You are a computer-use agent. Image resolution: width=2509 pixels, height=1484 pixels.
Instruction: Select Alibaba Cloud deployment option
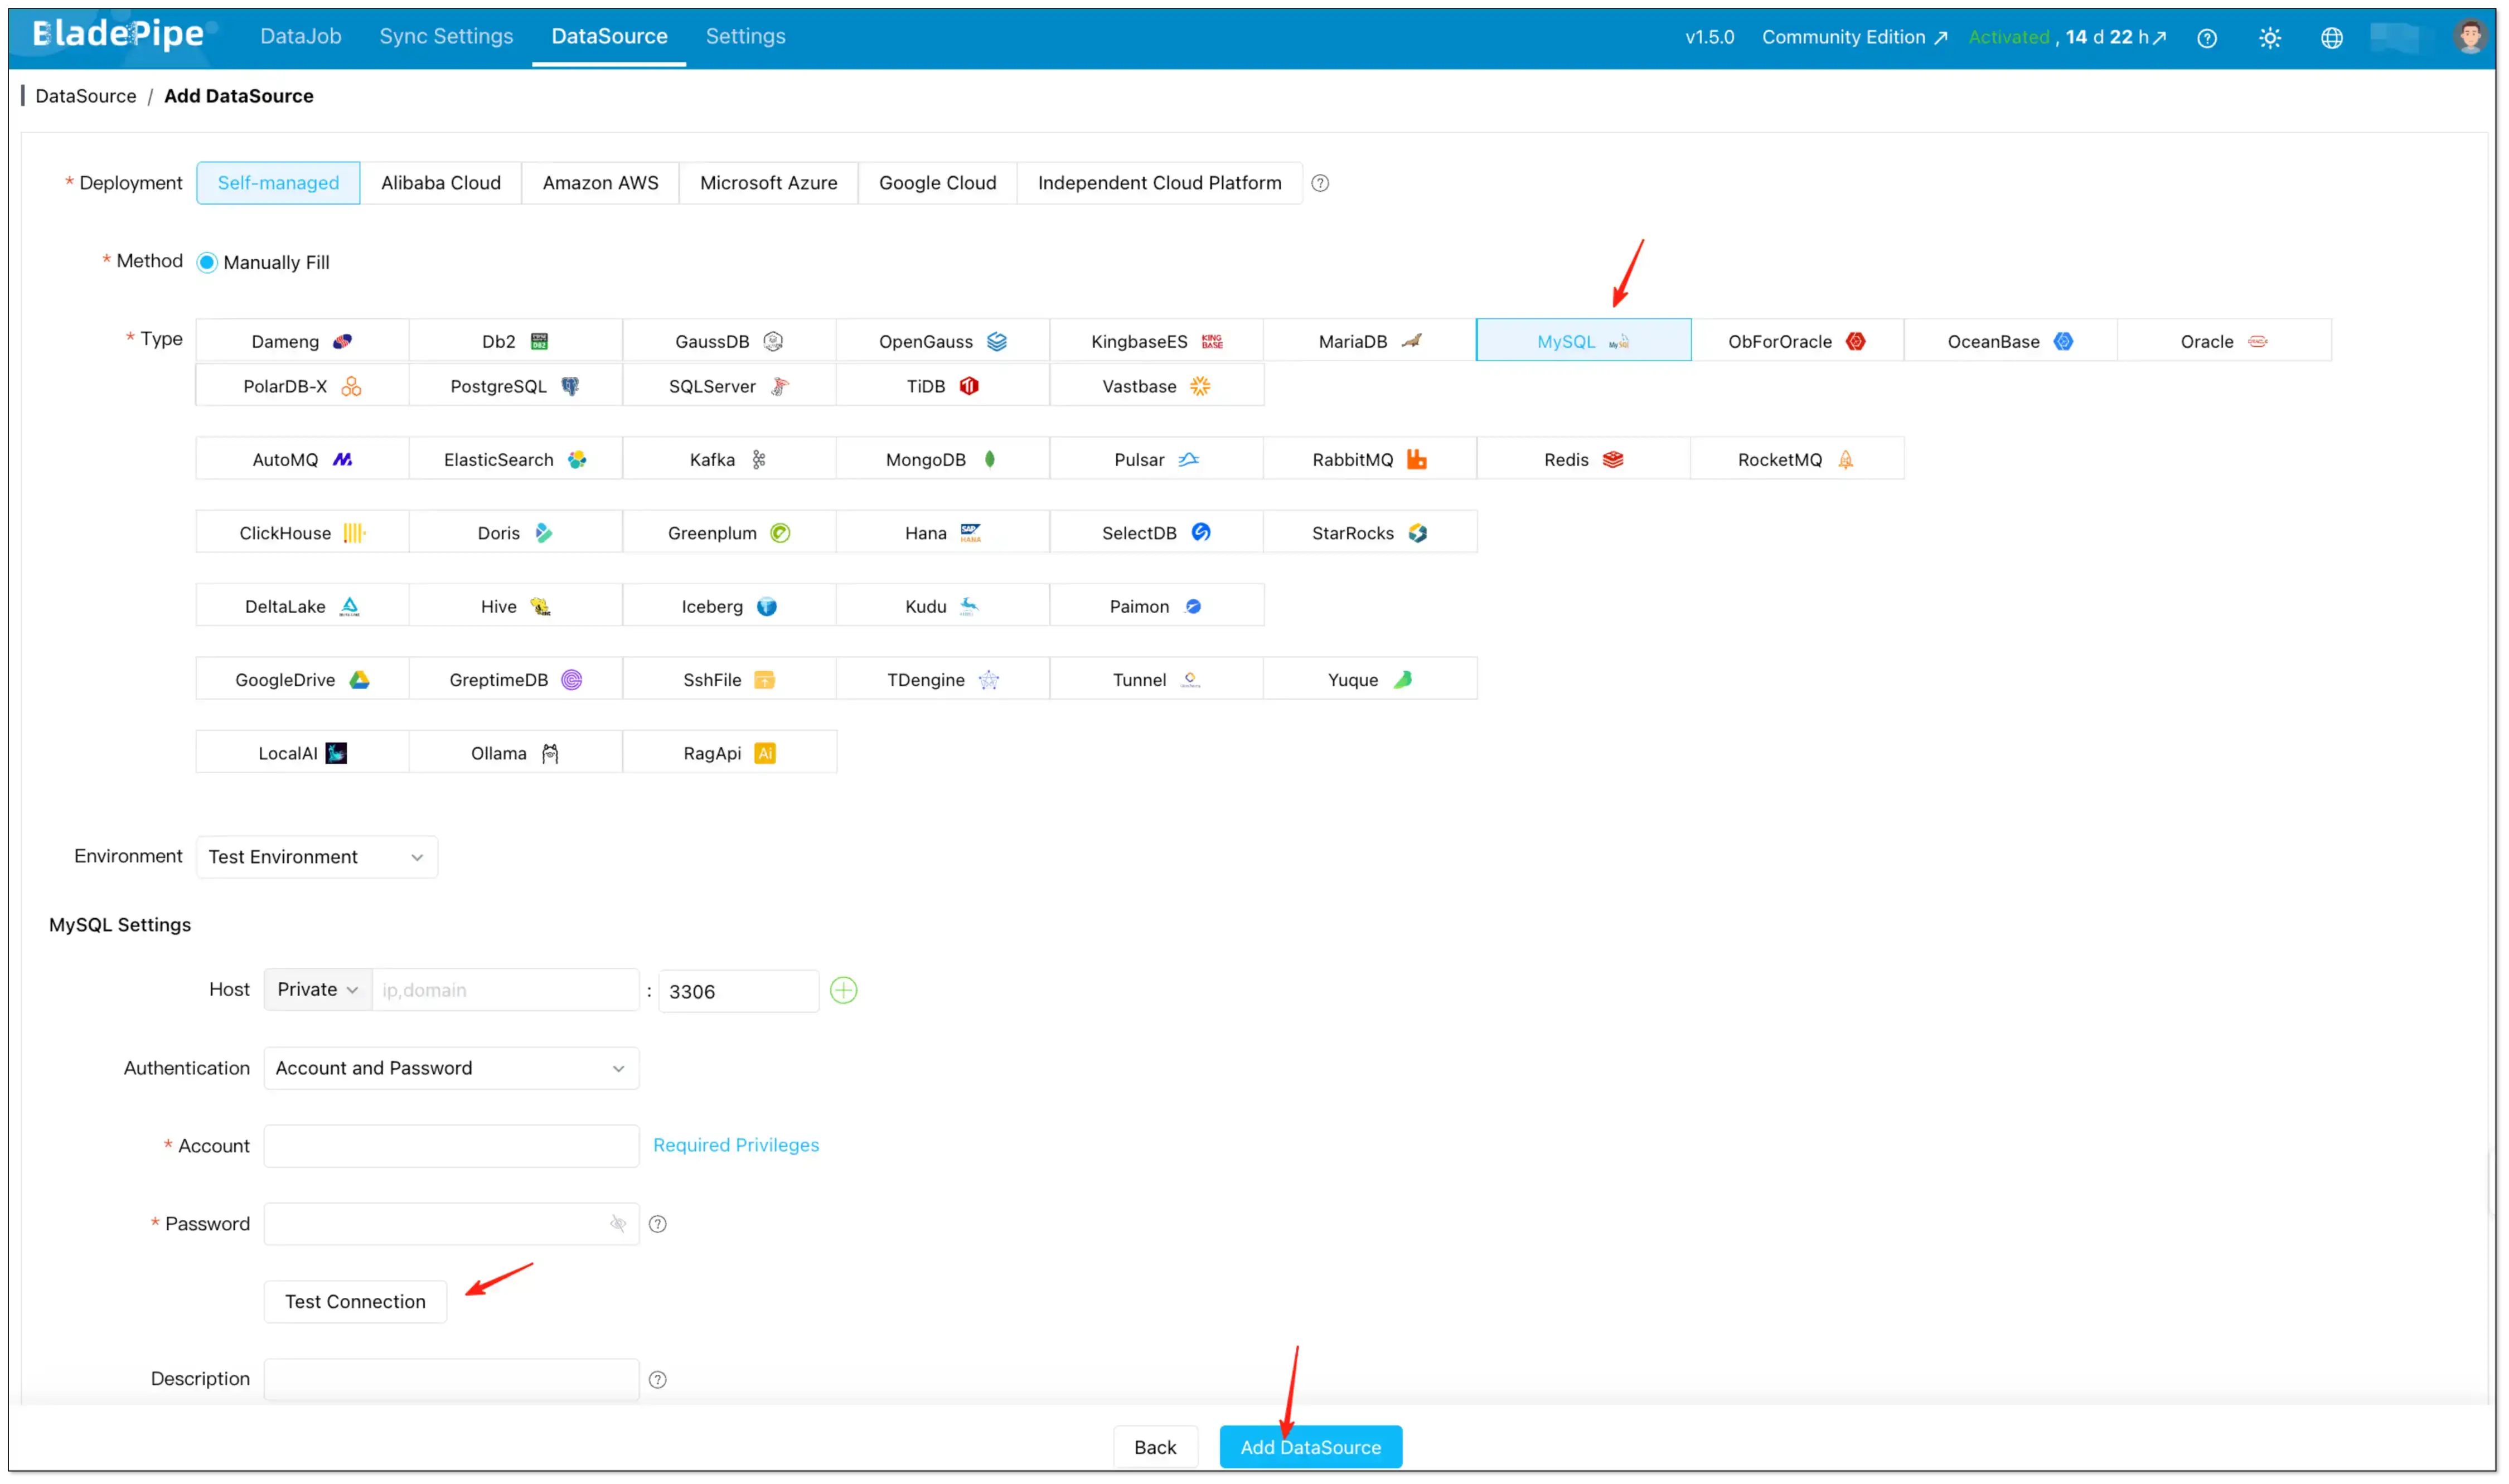441,183
